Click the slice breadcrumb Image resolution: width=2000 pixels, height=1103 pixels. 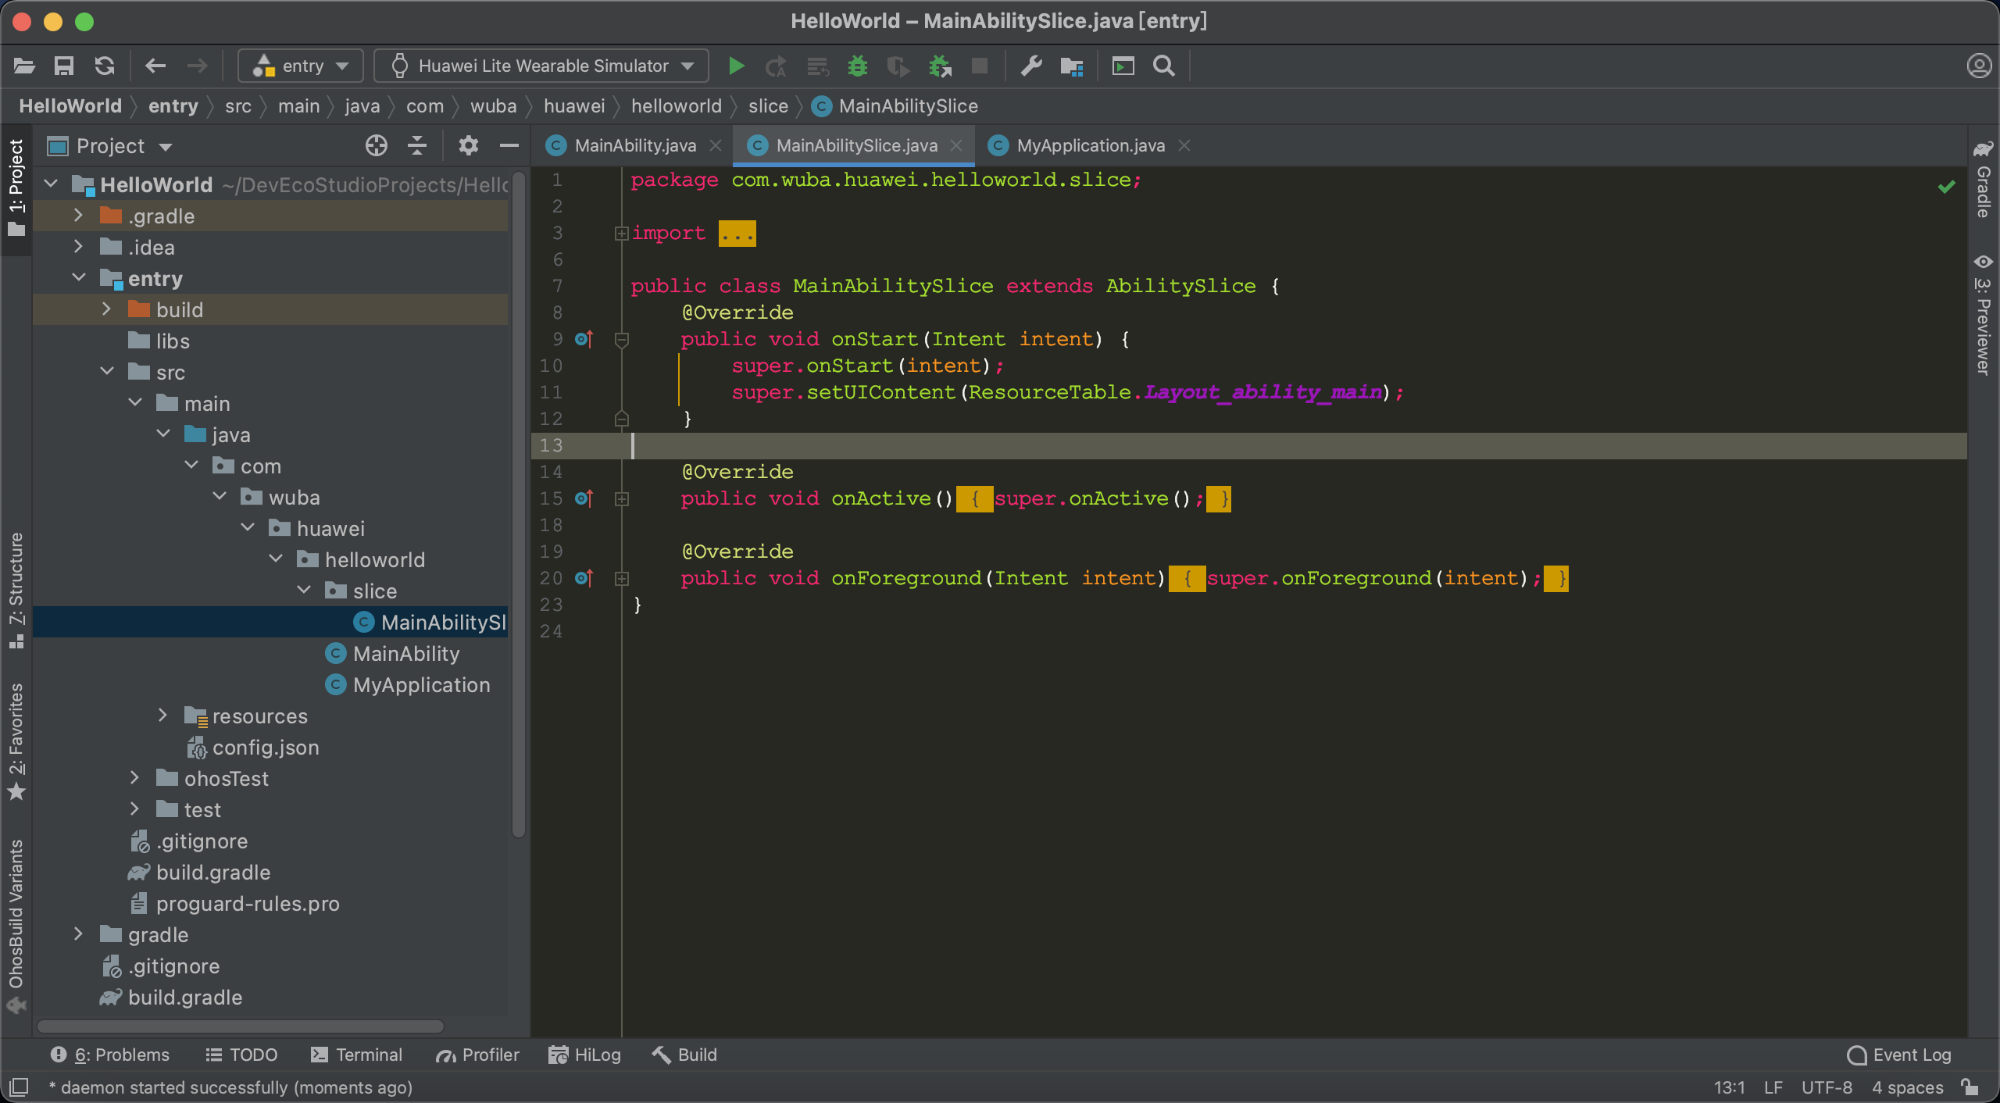point(768,106)
